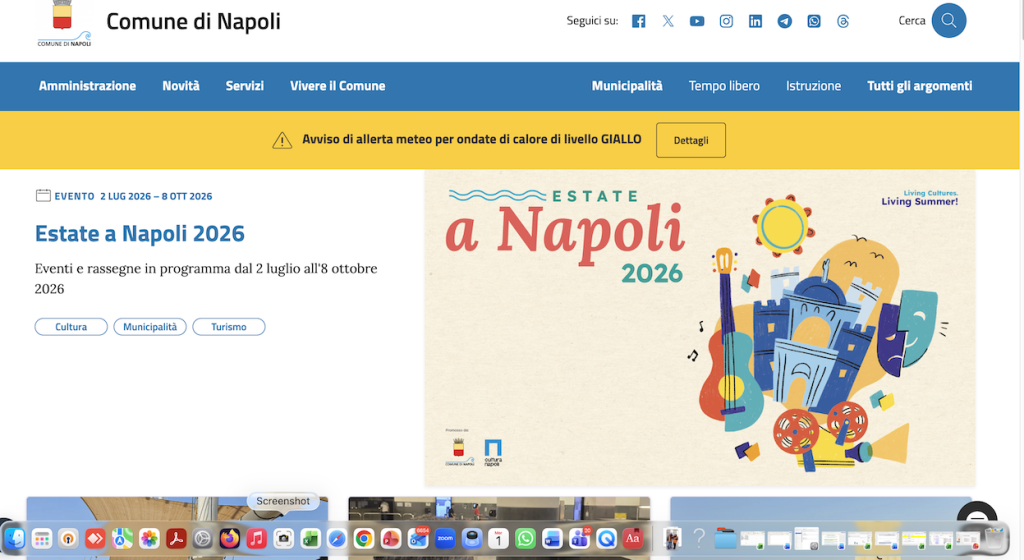The width and height of the screenshot is (1024, 560).
Task: Click the Estate a Napoli 2026 banner image
Action: point(700,328)
